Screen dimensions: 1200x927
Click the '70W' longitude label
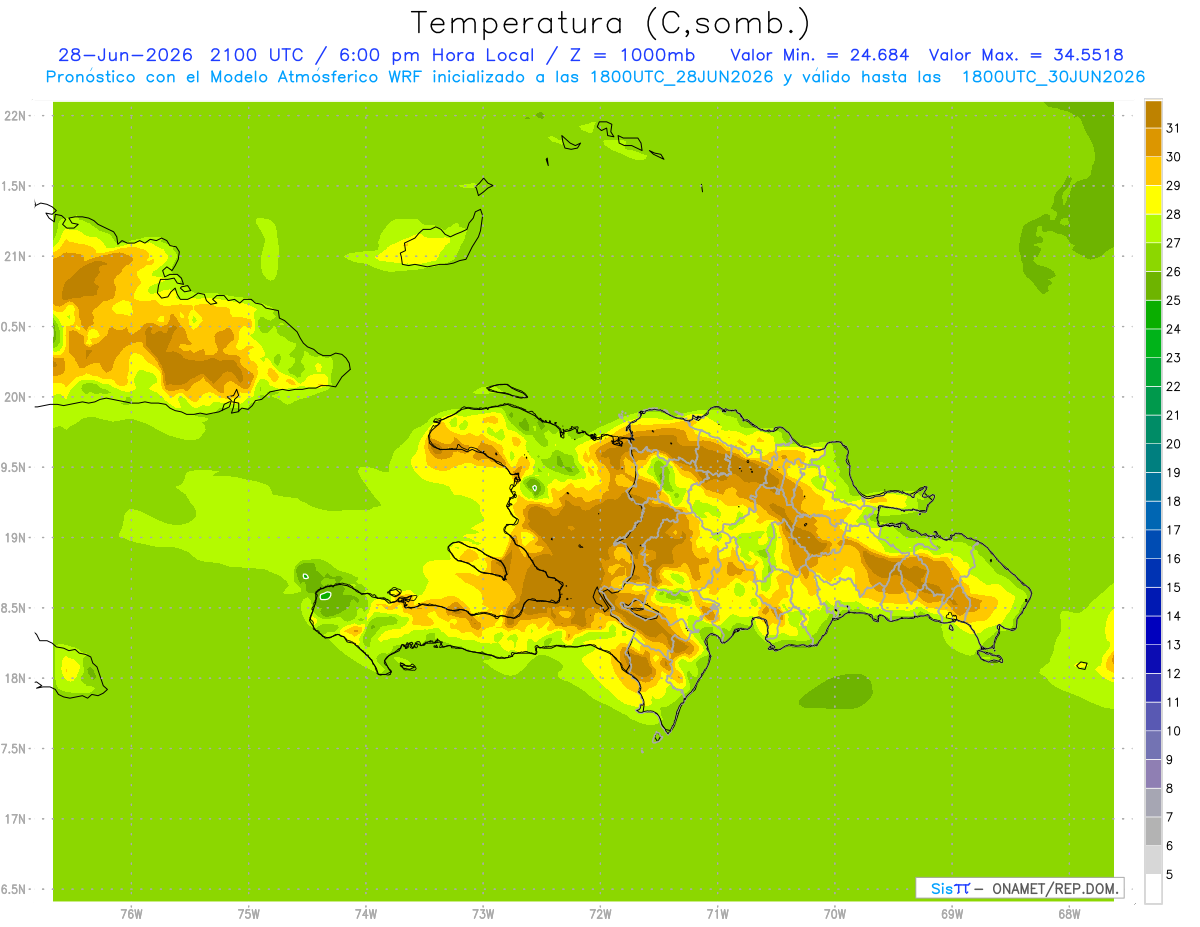(835, 914)
